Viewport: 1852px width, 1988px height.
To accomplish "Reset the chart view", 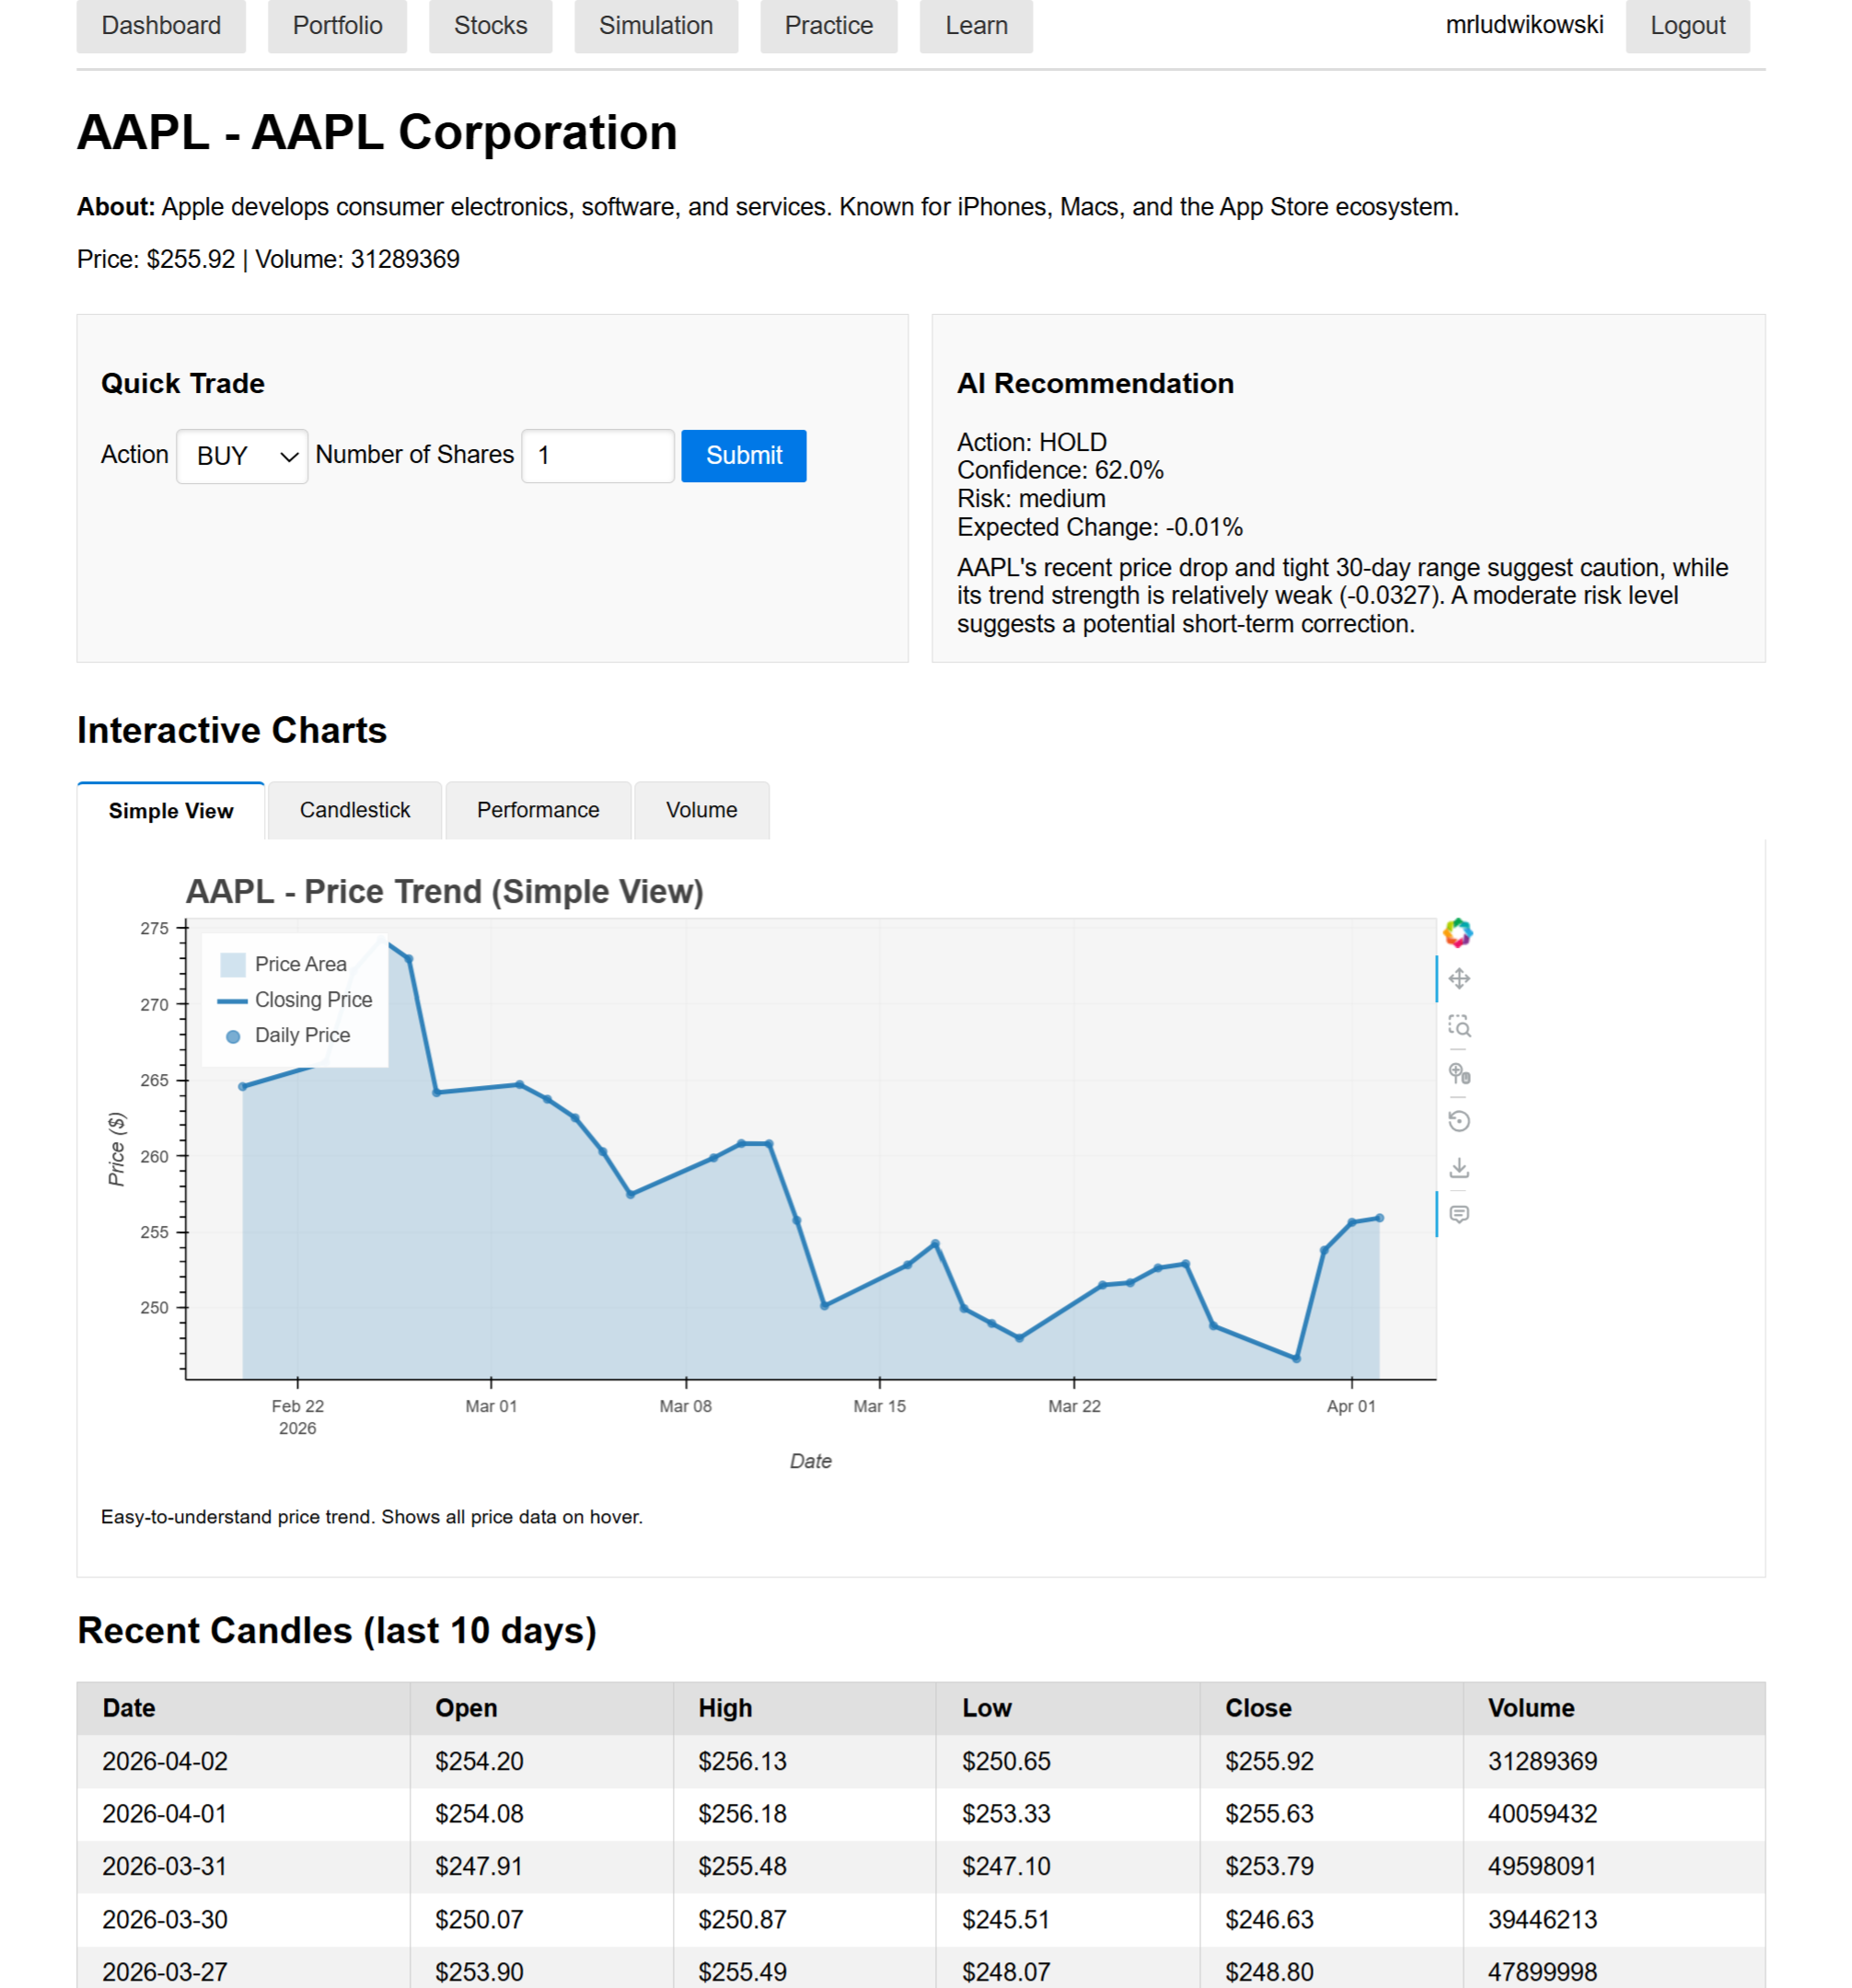I will (x=1458, y=1121).
